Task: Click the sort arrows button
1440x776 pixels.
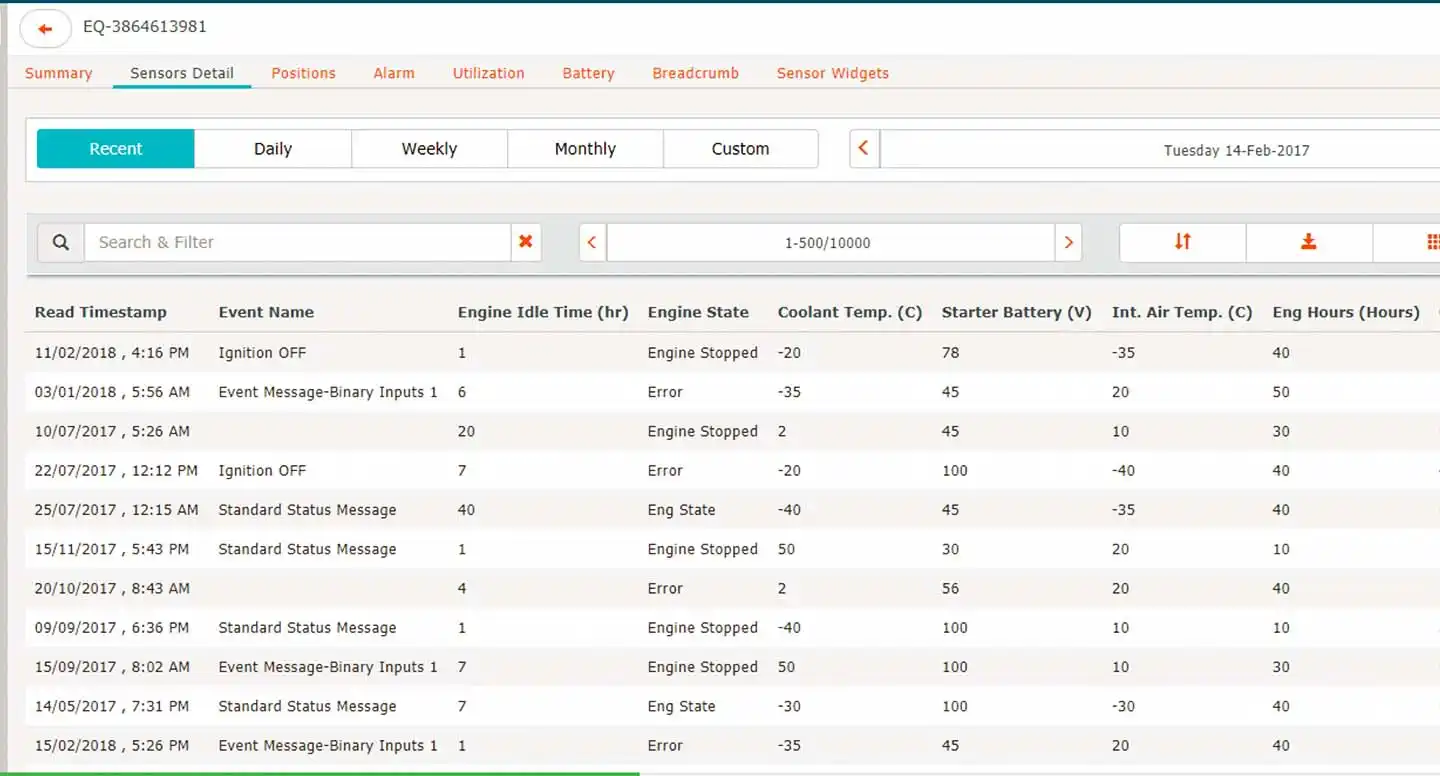Action: point(1183,242)
